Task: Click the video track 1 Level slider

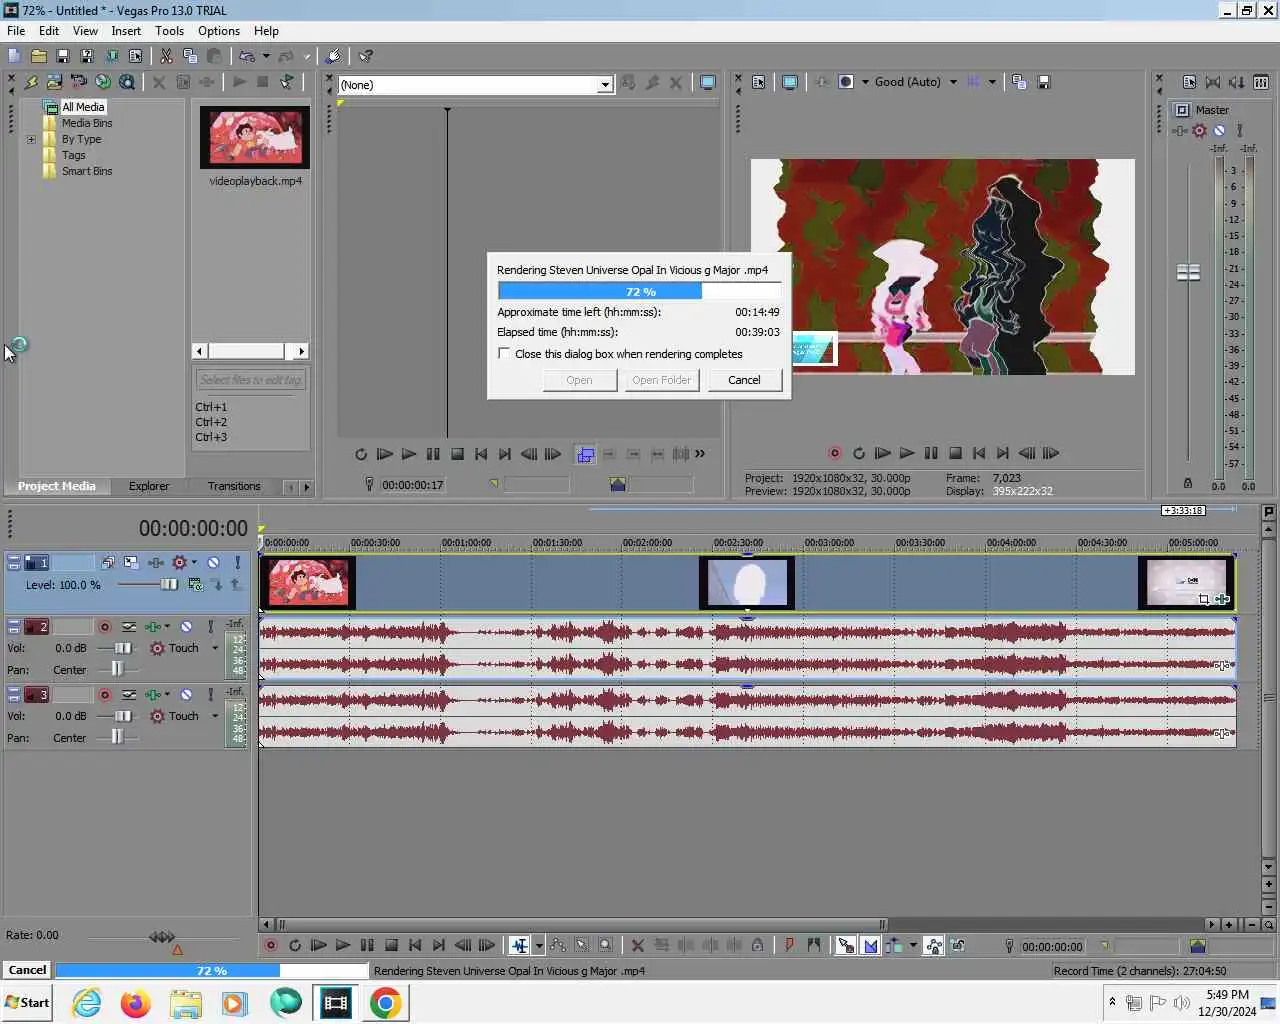Action: 169,584
